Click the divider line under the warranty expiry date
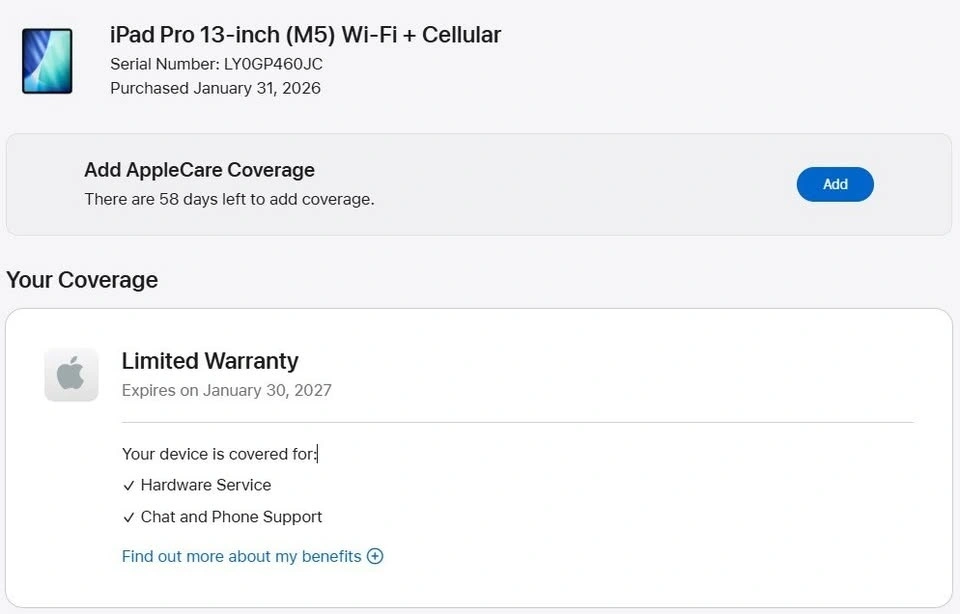The height and width of the screenshot is (614, 960). [517, 422]
